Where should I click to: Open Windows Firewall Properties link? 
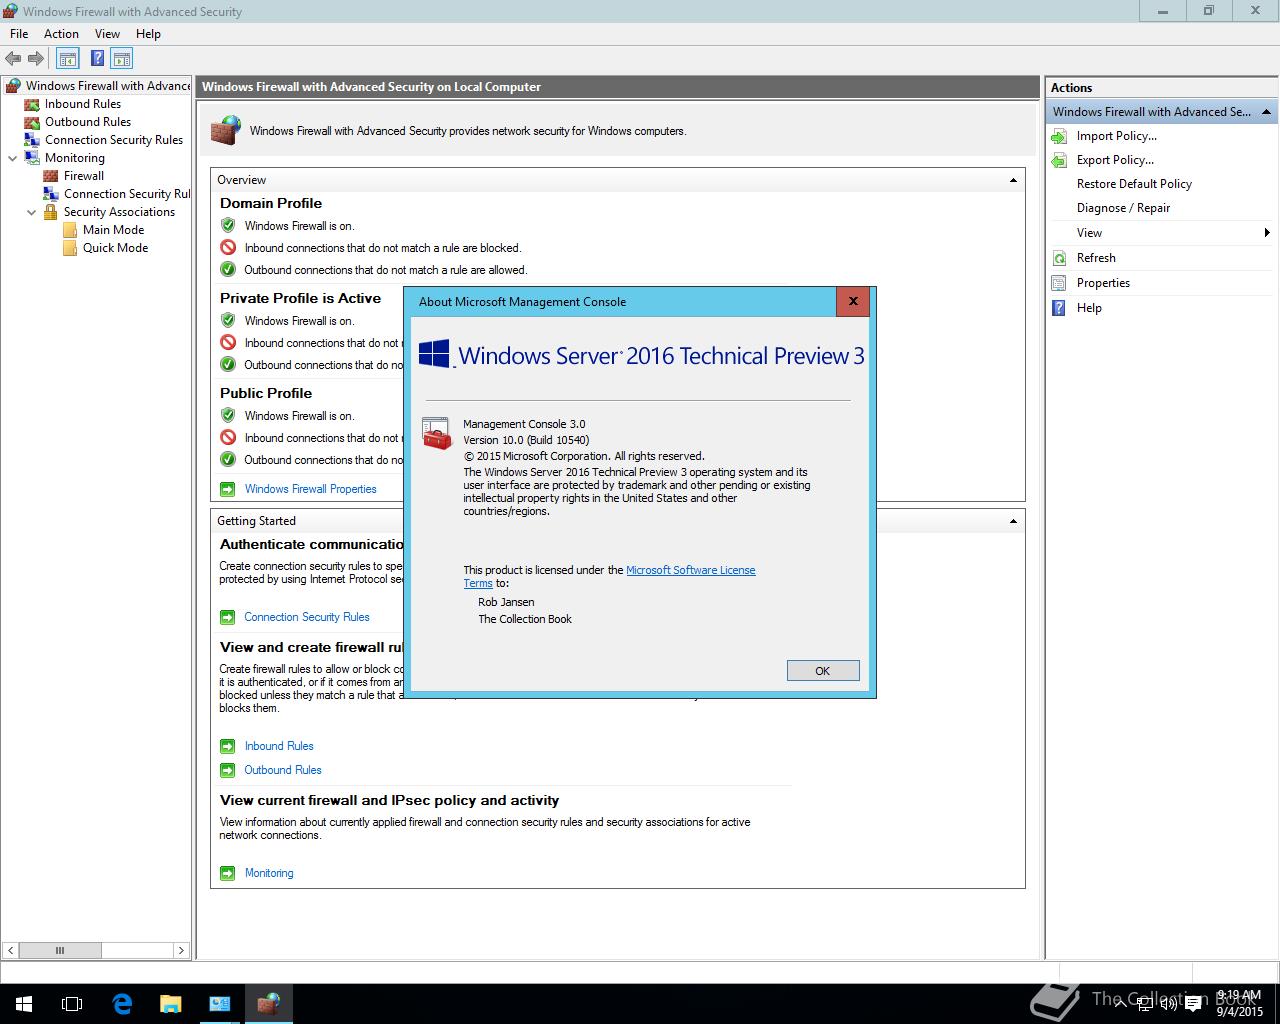311,489
